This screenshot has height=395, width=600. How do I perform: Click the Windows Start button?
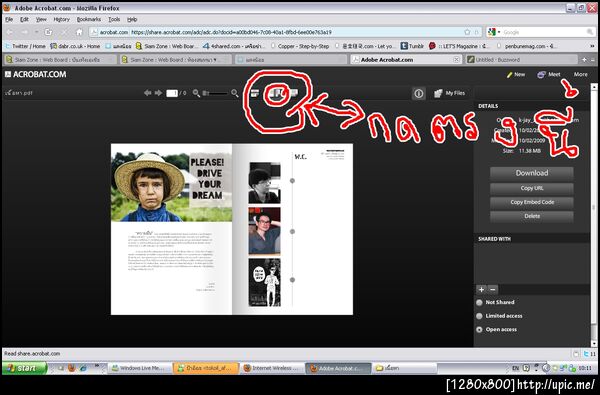(24, 368)
